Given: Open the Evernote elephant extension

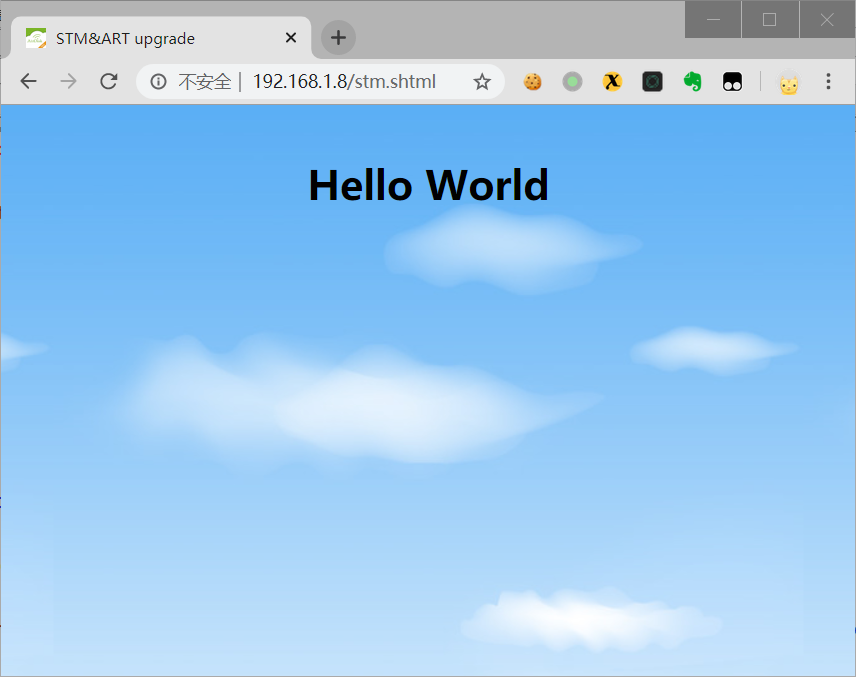Looking at the screenshot, I should 692,82.
